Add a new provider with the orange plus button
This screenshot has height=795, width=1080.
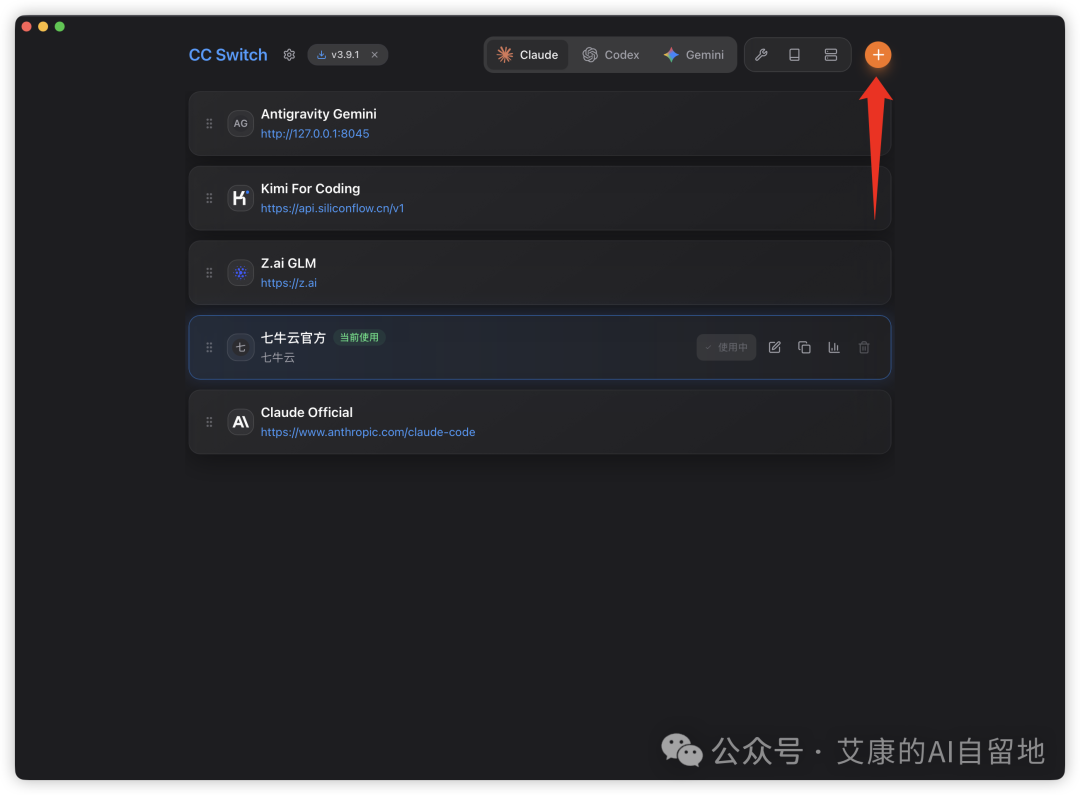point(878,55)
